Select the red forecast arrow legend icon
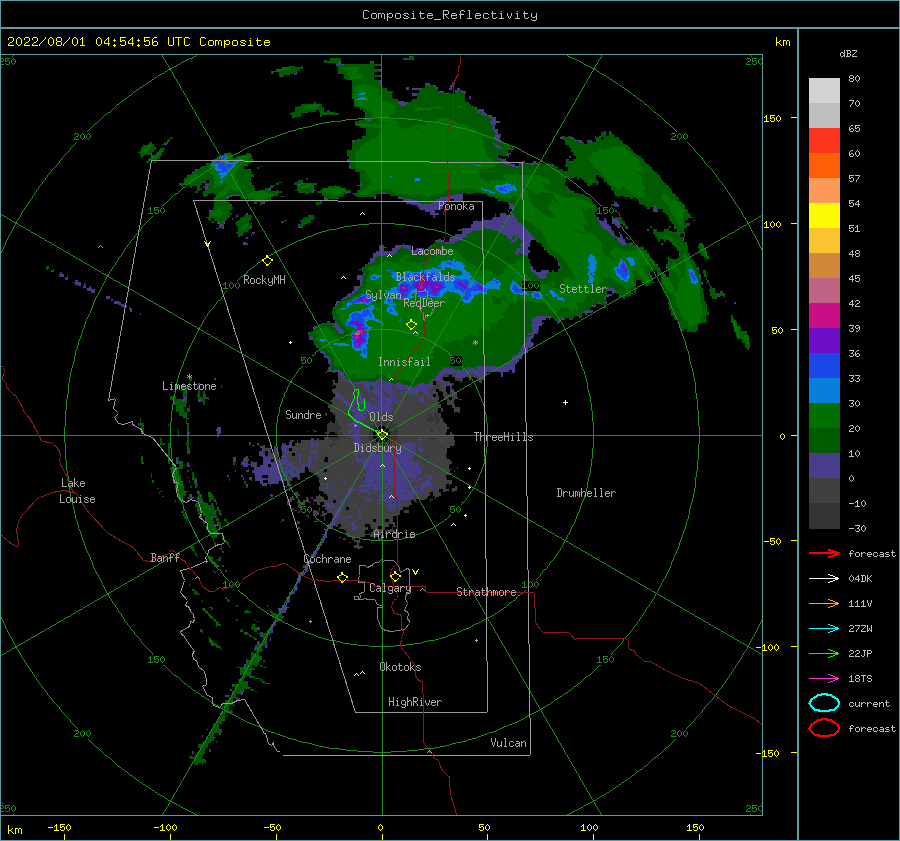This screenshot has width=900, height=841. [x=824, y=553]
